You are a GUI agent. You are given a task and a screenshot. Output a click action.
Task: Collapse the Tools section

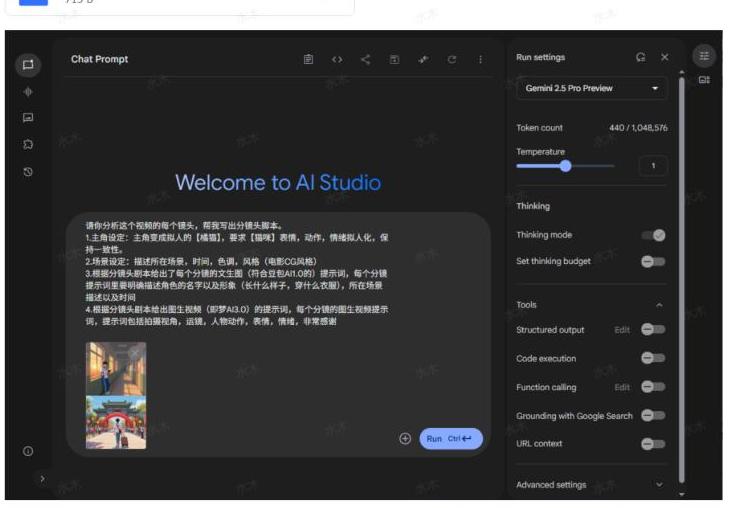click(659, 305)
